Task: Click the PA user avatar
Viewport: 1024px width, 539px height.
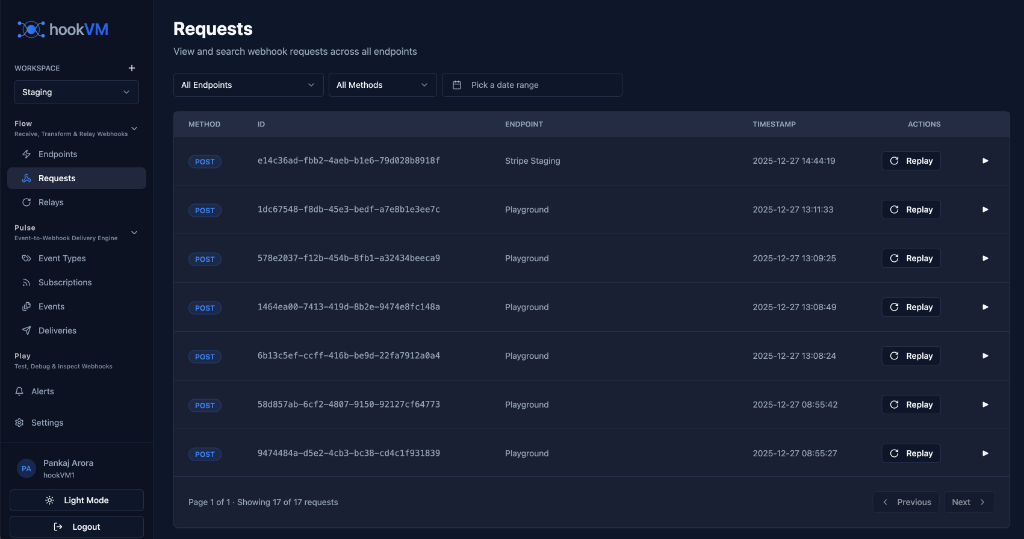Action: point(26,468)
